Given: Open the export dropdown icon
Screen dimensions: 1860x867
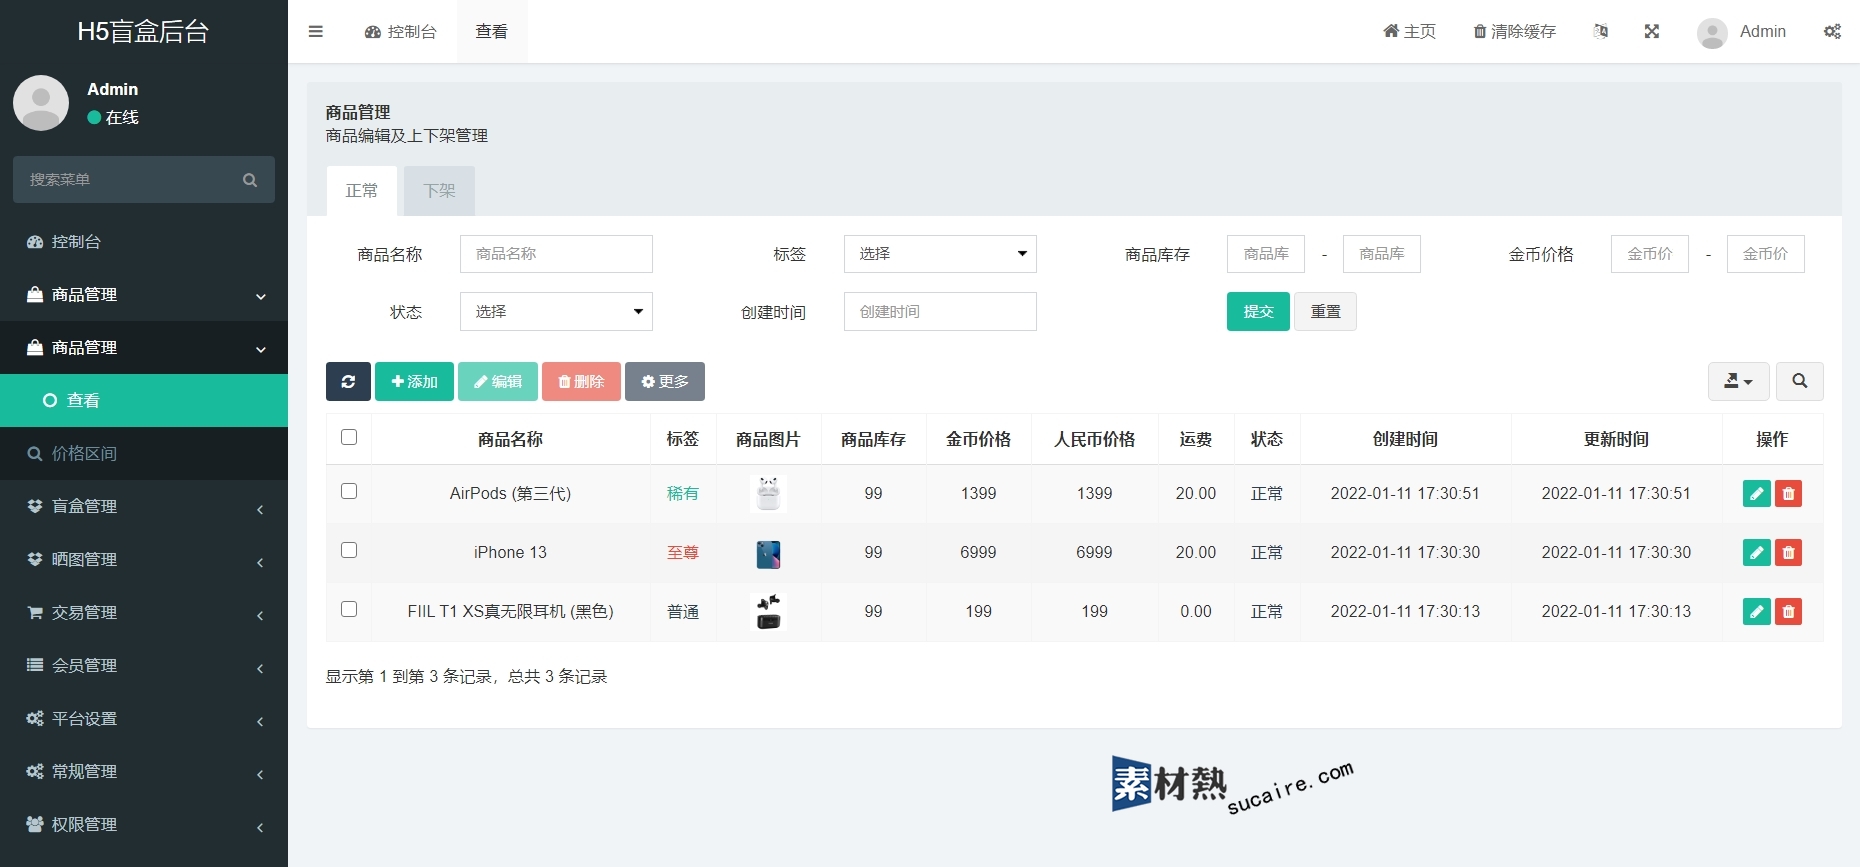Looking at the screenshot, I should [x=1738, y=381].
